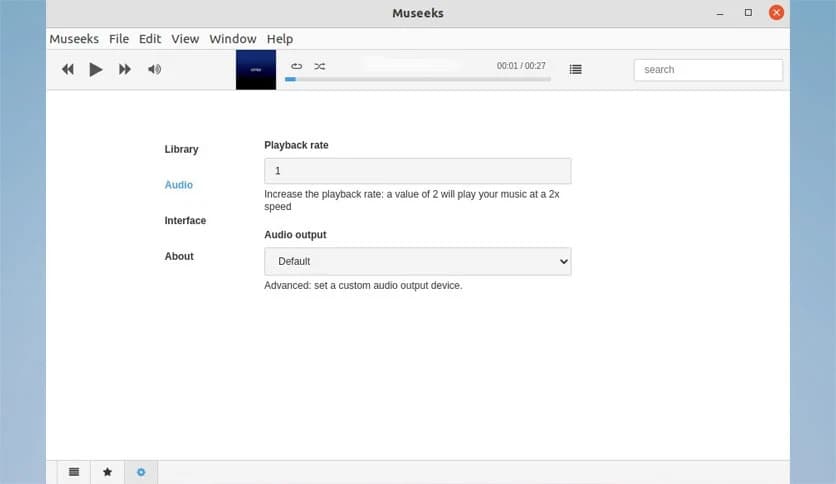
Task: Toggle the repeat playback icon
Action: point(296,66)
